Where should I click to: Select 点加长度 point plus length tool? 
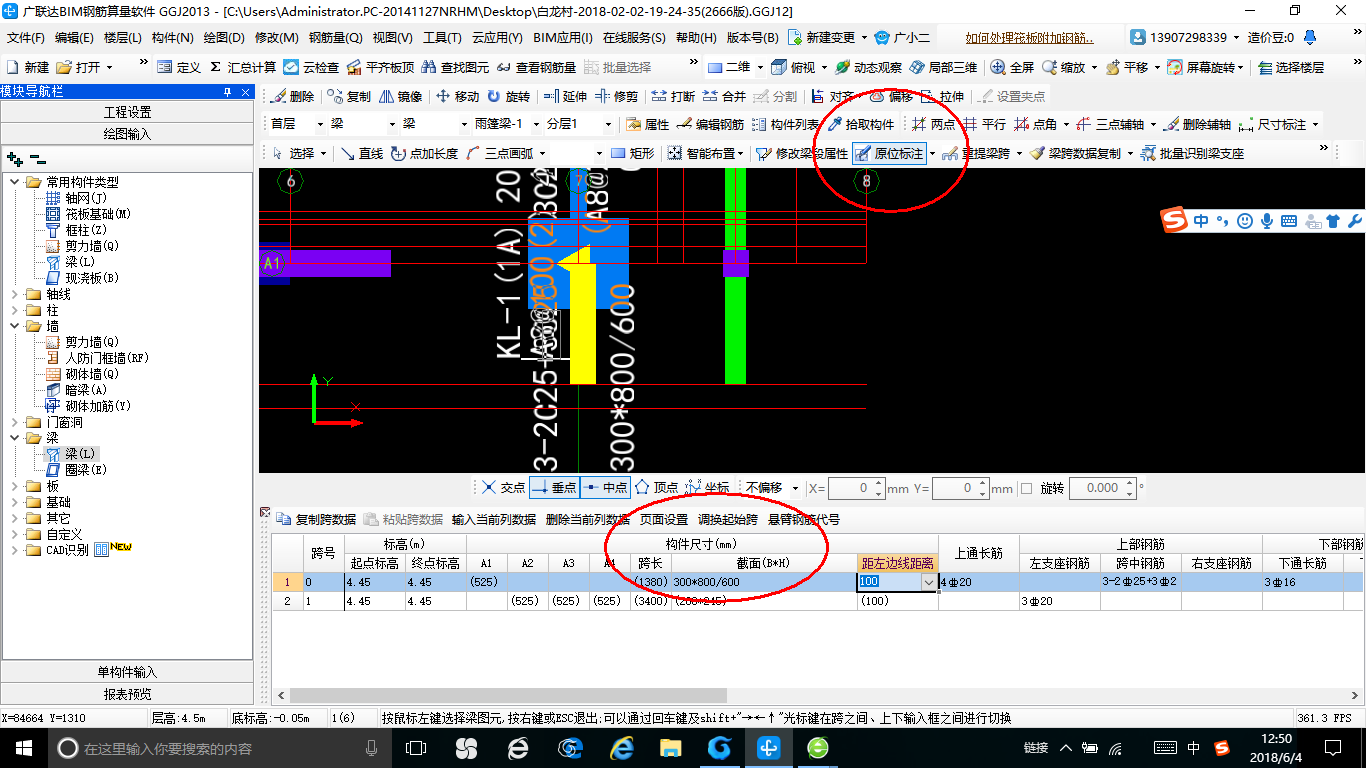click(424, 153)
